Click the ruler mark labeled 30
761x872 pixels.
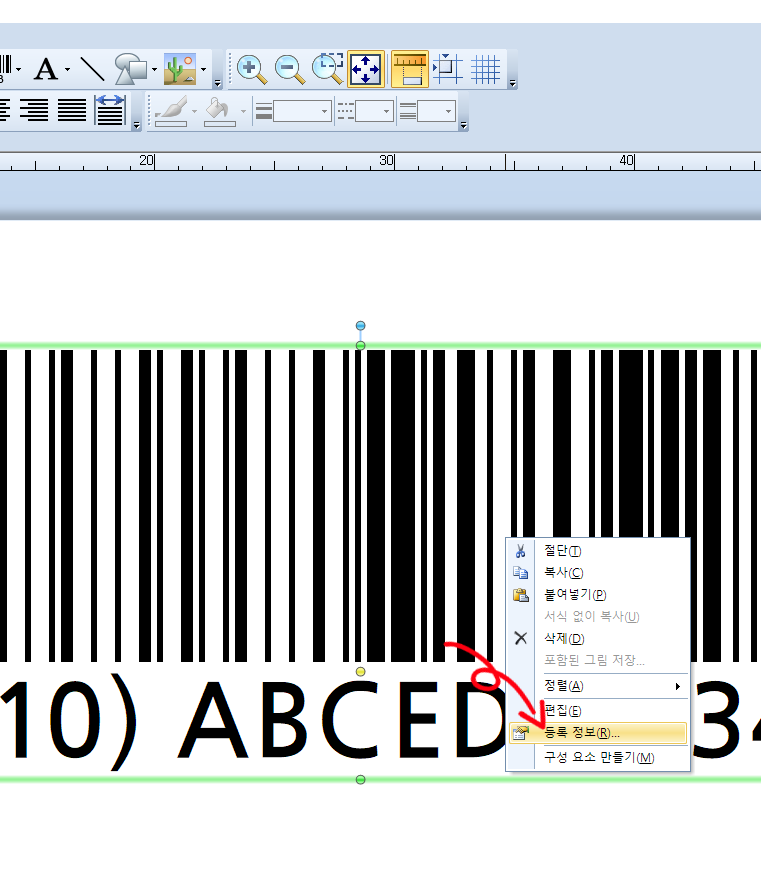(x=386, y=160)
